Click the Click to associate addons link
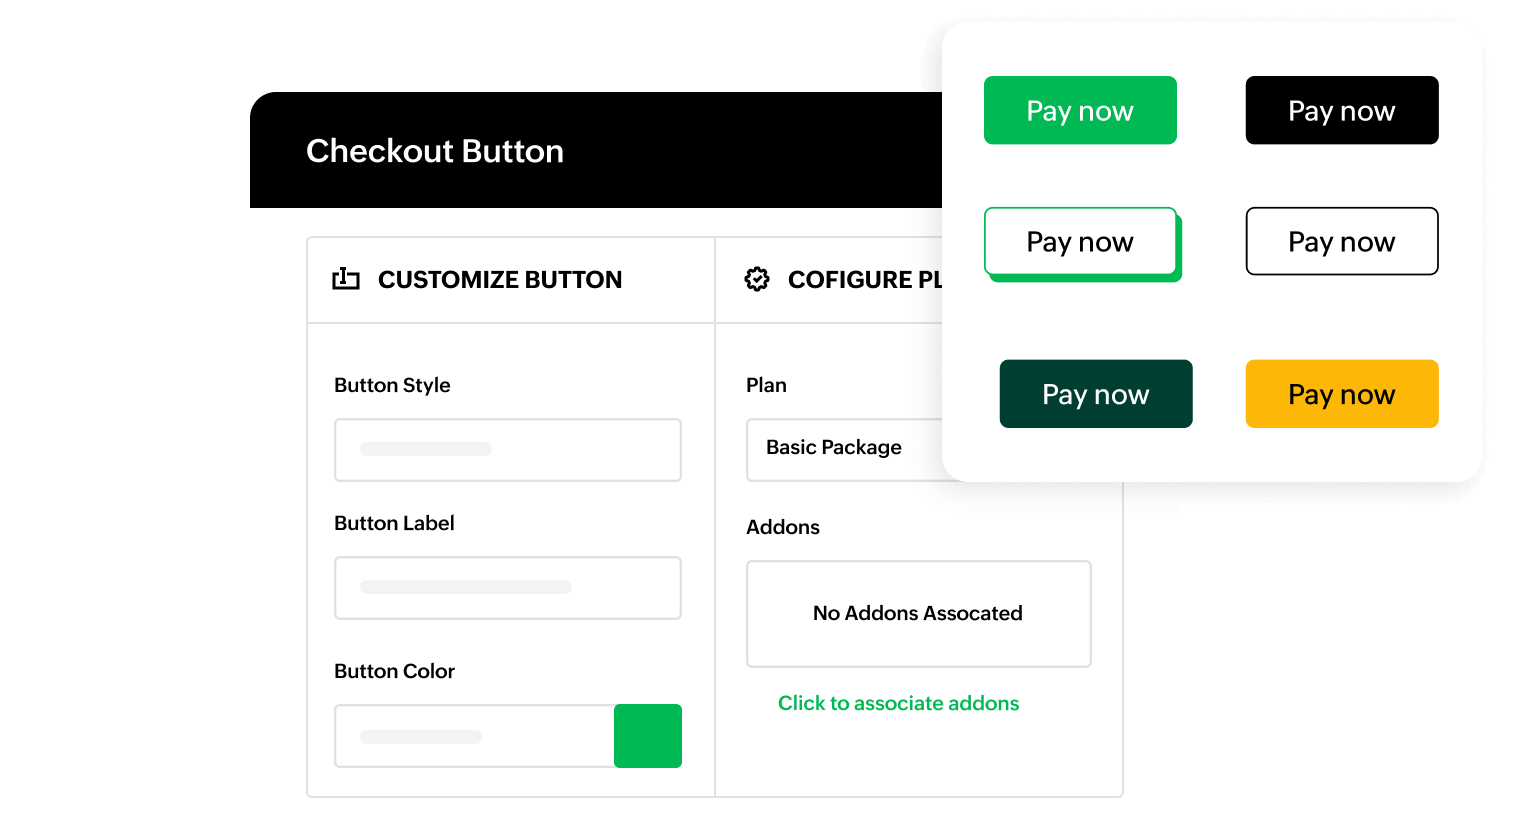This screenshot has height=824, width=1530. (898, 703)
